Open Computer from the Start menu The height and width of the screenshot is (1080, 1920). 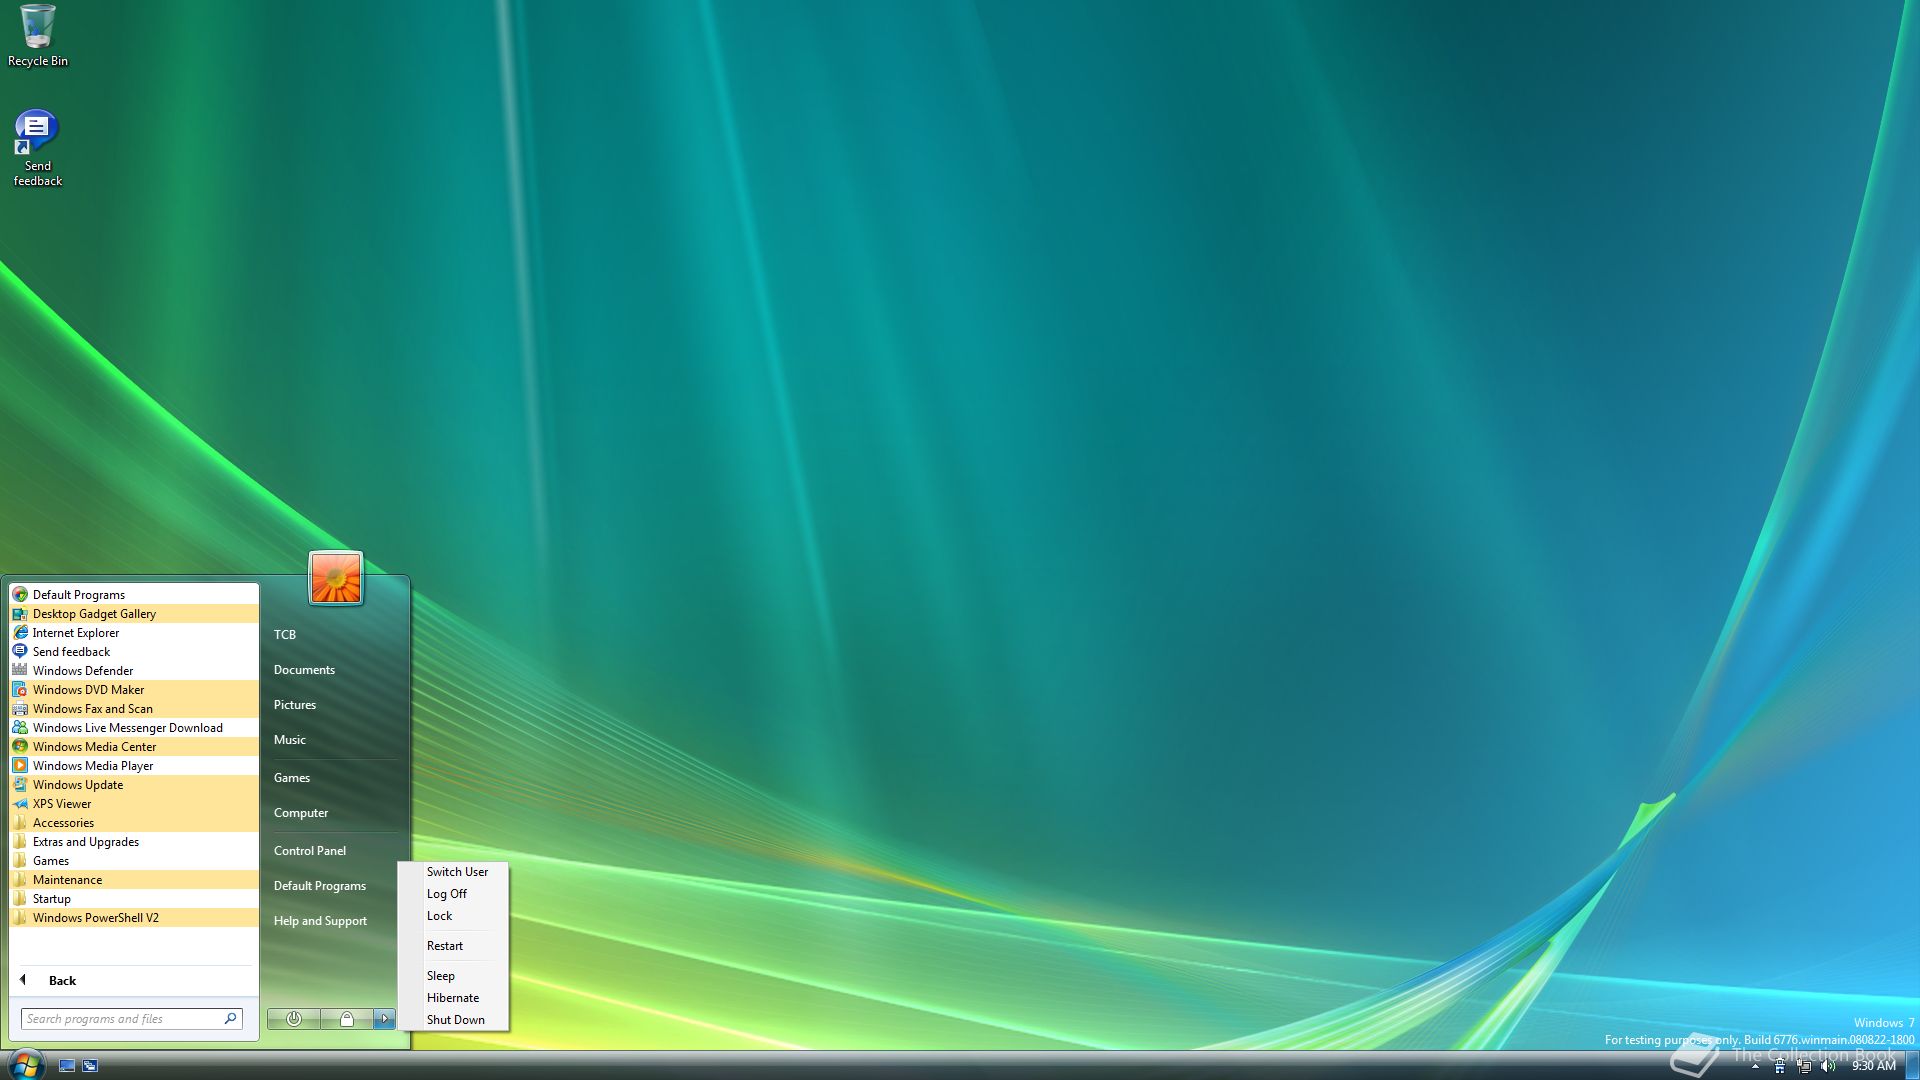334,813
